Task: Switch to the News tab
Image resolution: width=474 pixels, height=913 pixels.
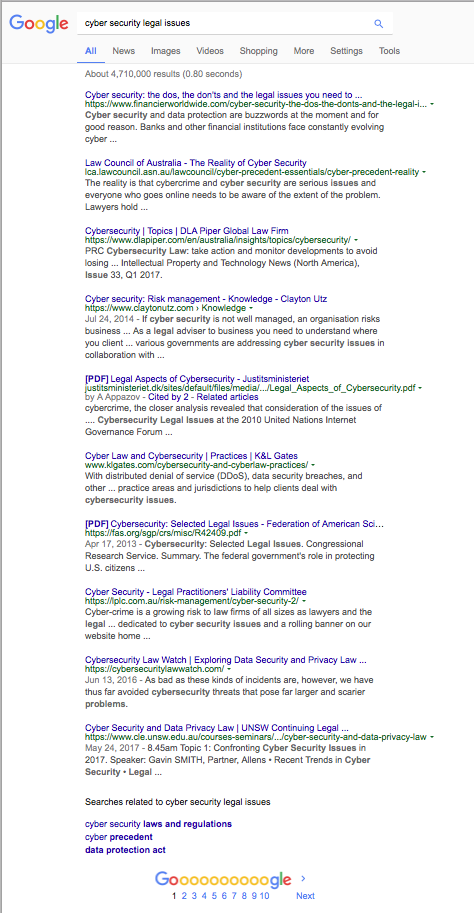Action: tap(123, 51)
